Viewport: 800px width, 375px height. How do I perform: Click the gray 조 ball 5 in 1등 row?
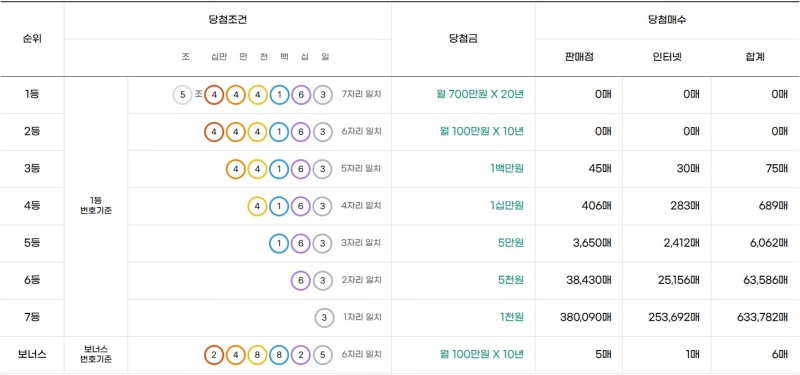point(182,94)
